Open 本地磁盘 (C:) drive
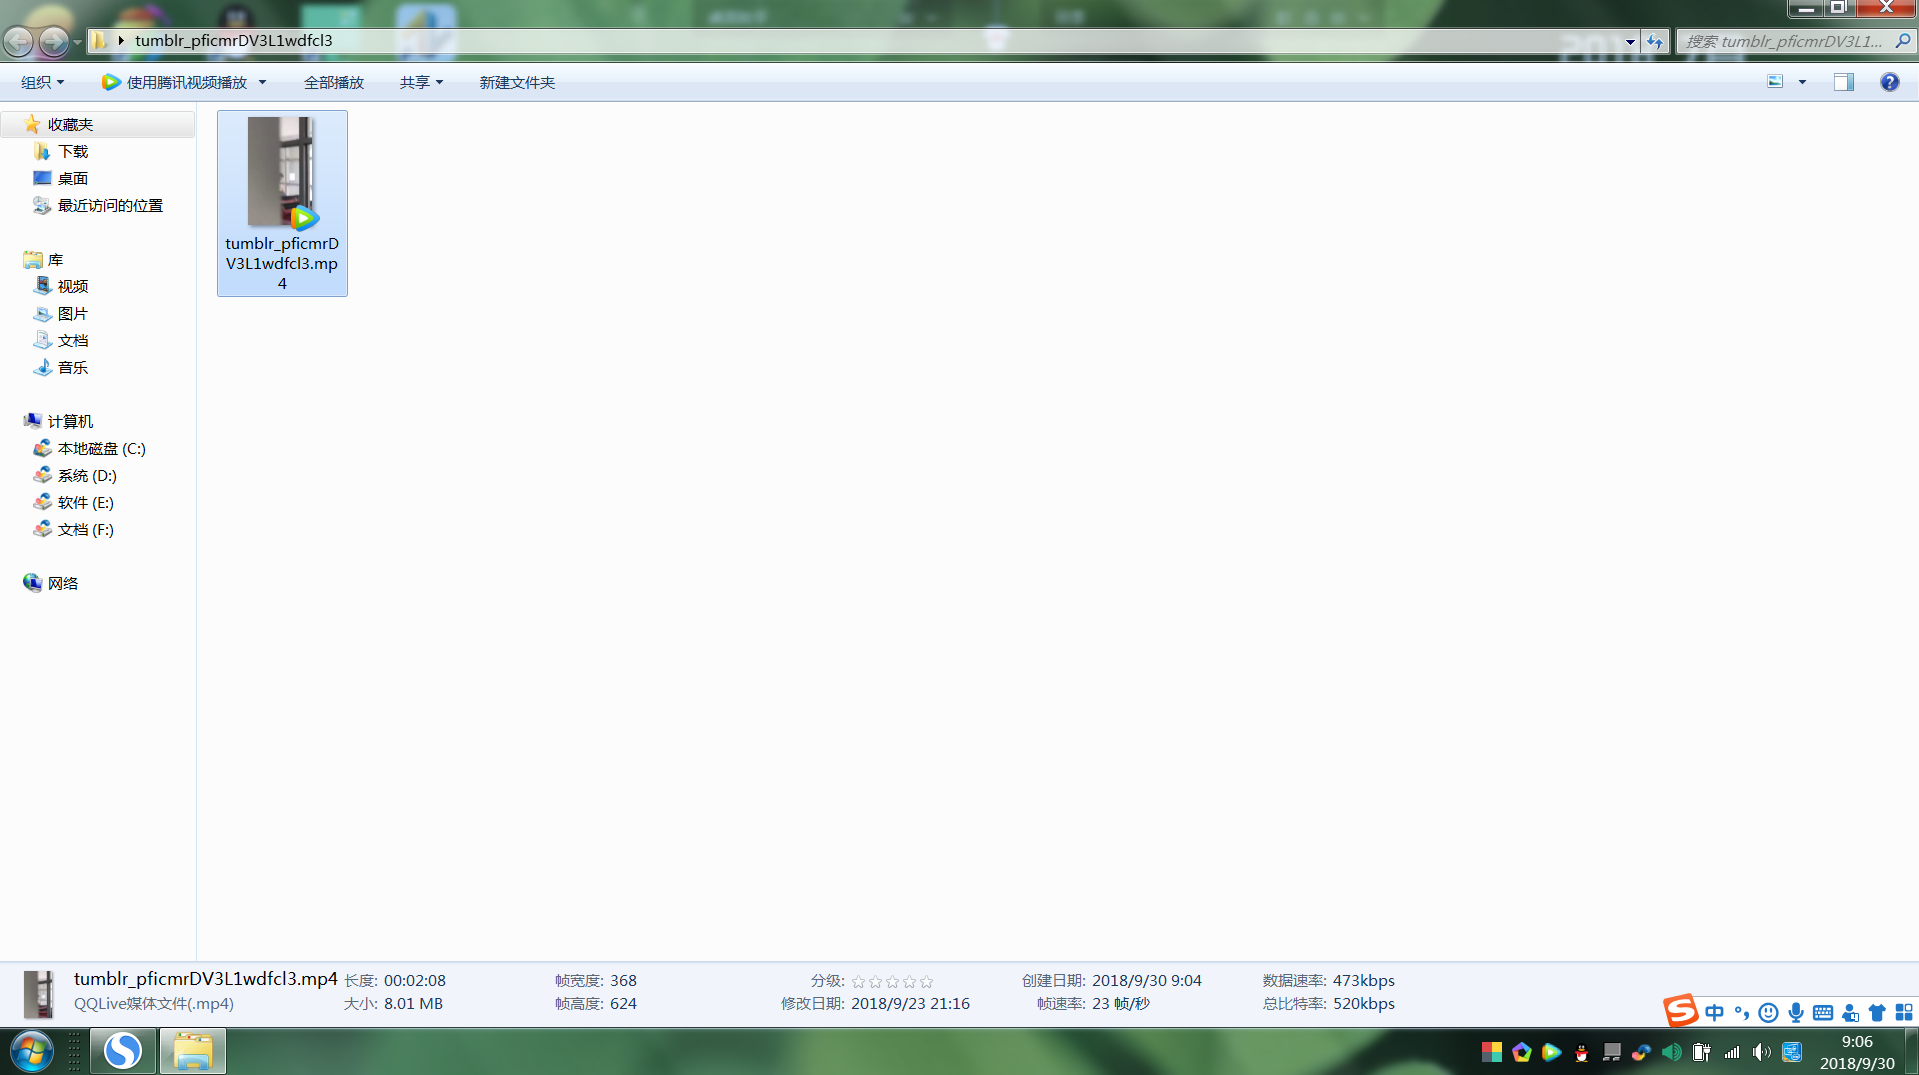 click(x=102, y=448)
